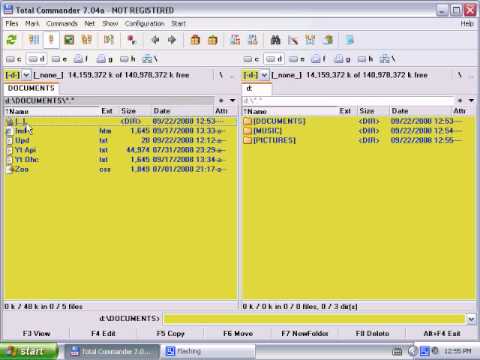Go forward with the right arrow icon
The image size is (480, 360).
tap(172, 40)
